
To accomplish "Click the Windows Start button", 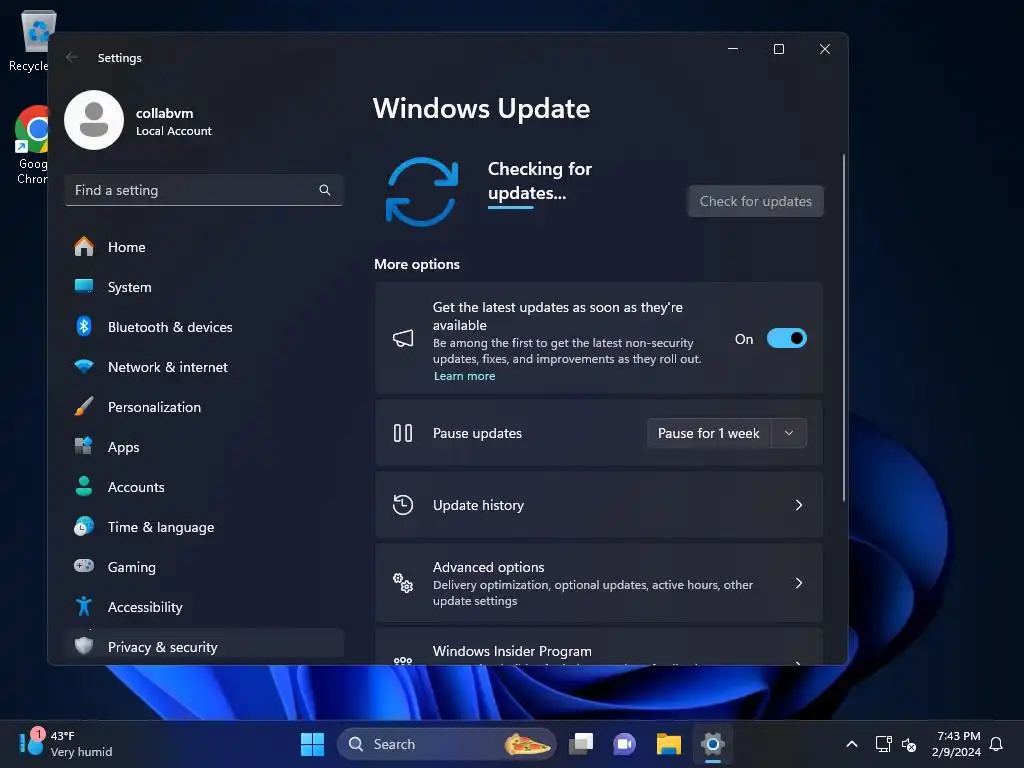I will [x=312, y=744].
